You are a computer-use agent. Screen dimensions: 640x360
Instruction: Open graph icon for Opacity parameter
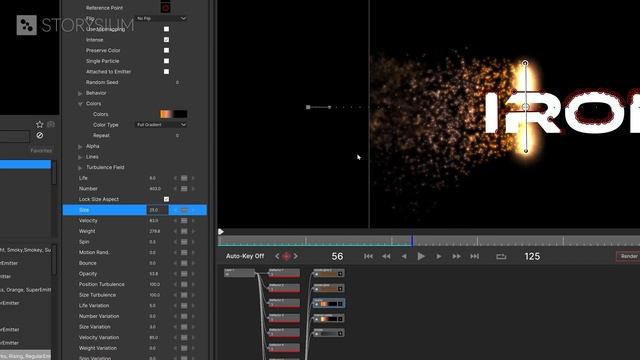pos(184,273)
